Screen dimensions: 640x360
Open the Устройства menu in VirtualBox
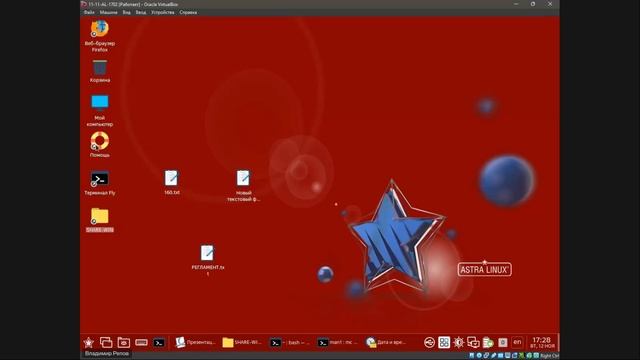coord(162,12)
